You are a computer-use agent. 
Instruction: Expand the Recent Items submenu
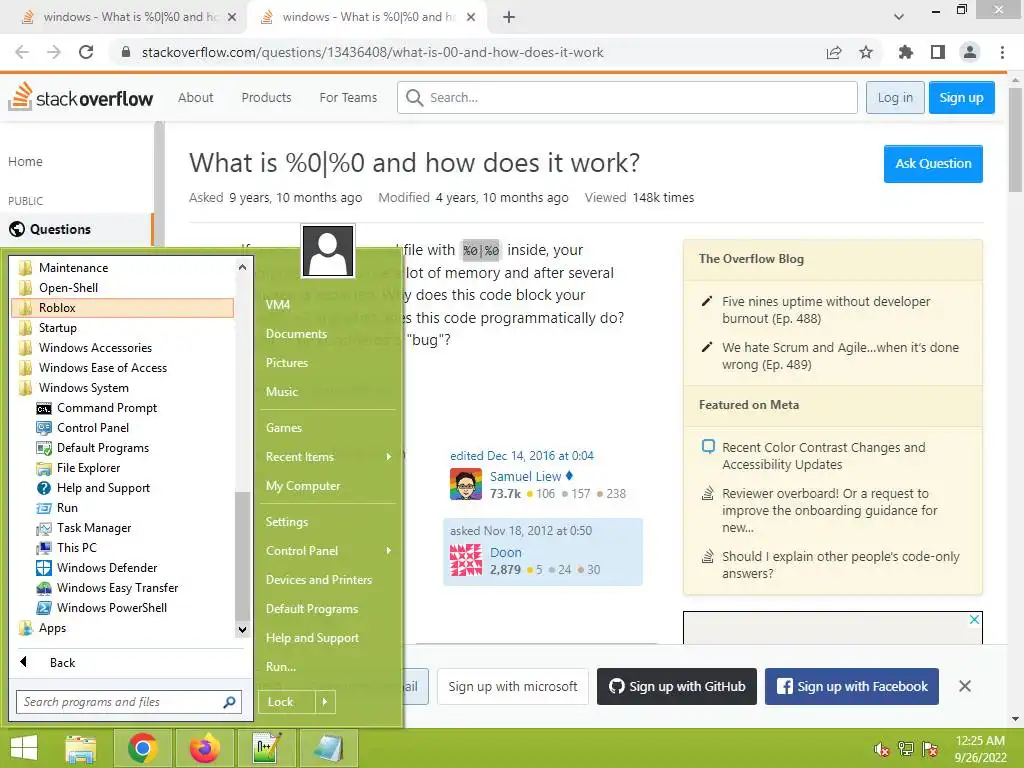point(328,456)
